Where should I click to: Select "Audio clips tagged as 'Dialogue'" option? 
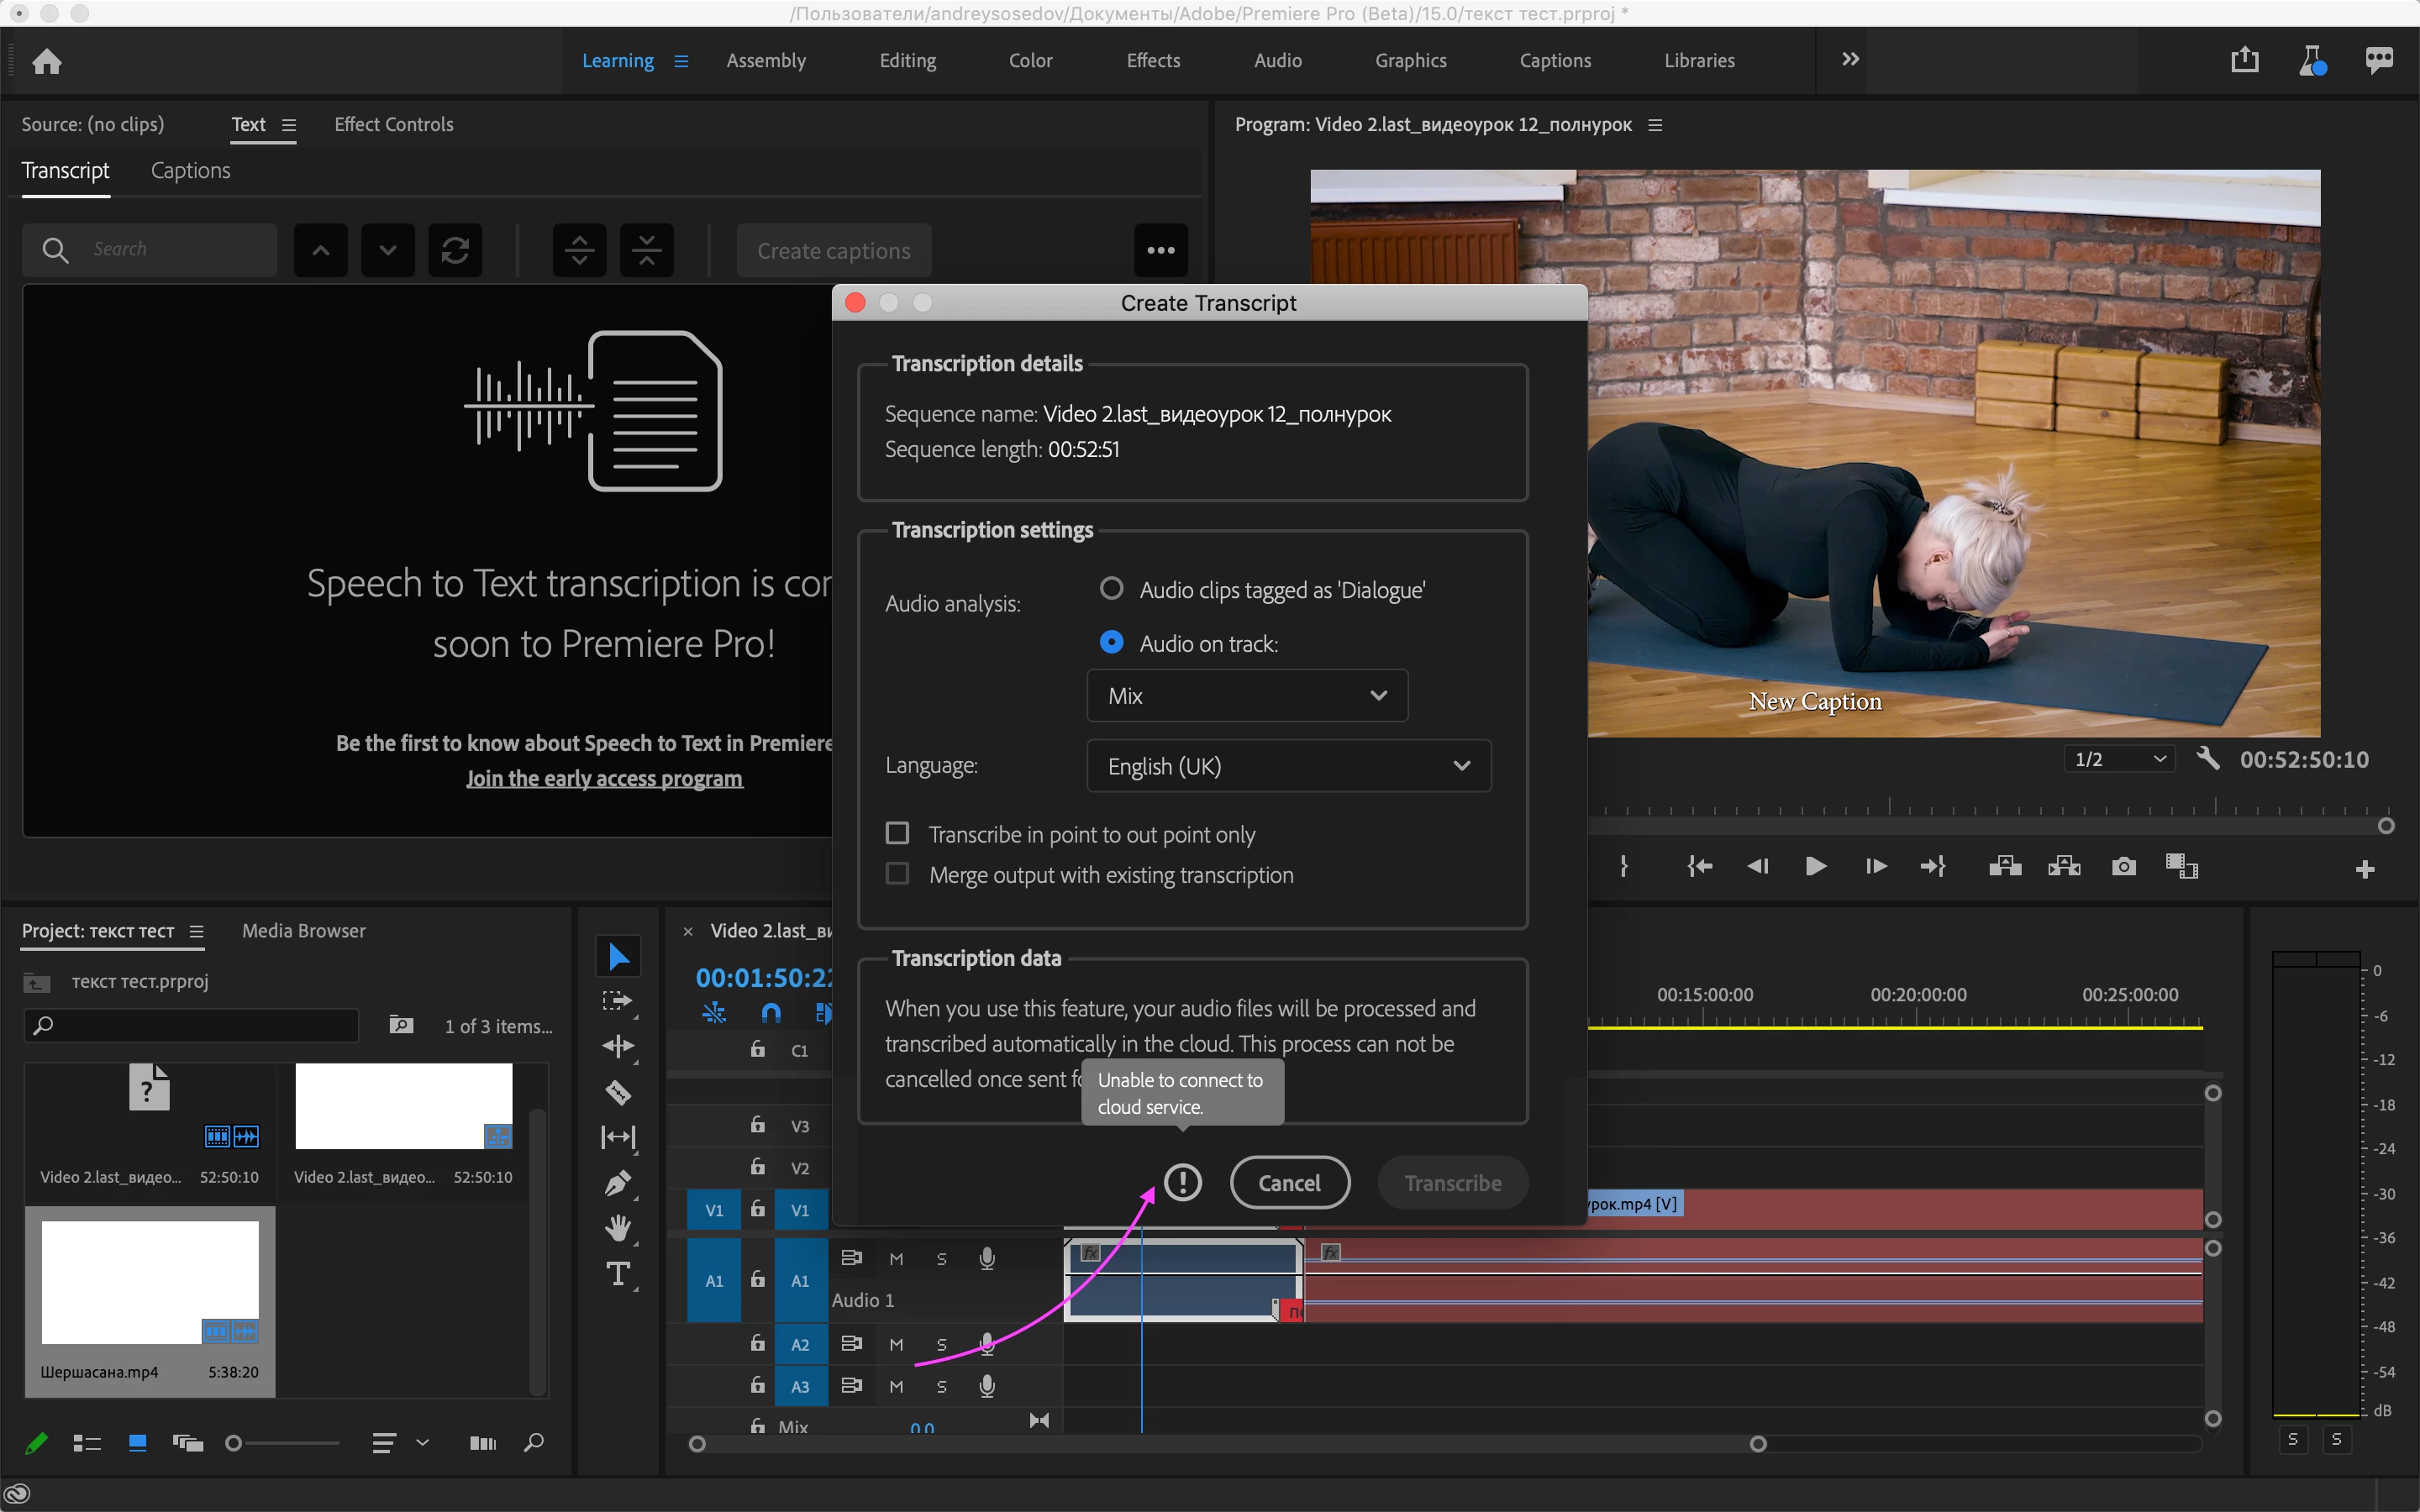pyautogui.click(x=1111, y=589)
